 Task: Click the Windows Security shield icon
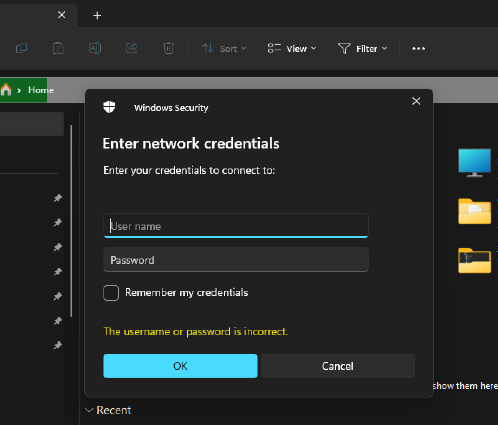coord(109,107)
